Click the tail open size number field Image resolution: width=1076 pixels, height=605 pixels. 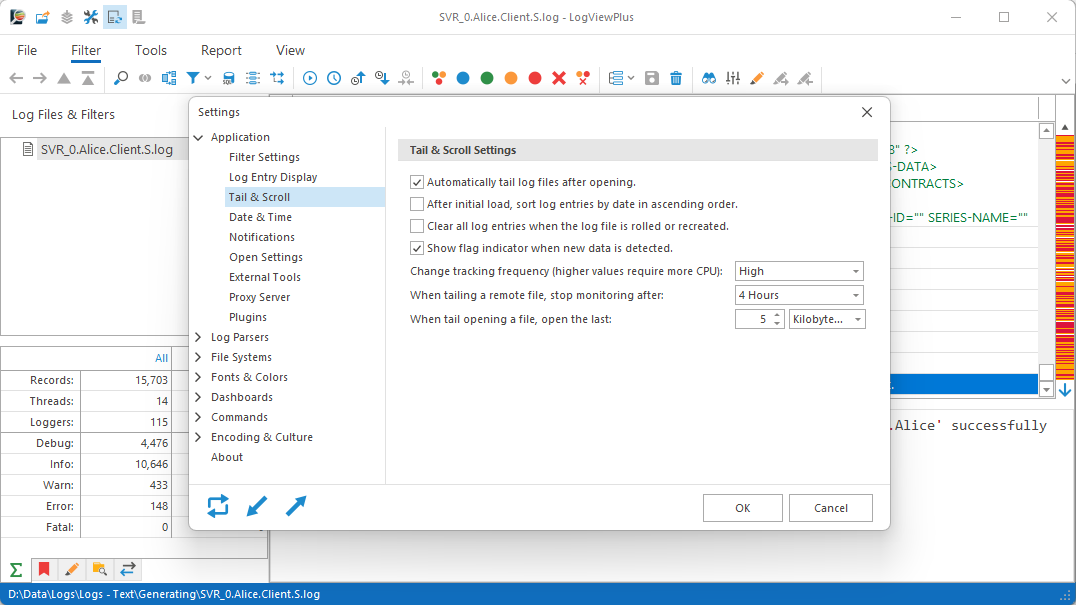(753, 319)
